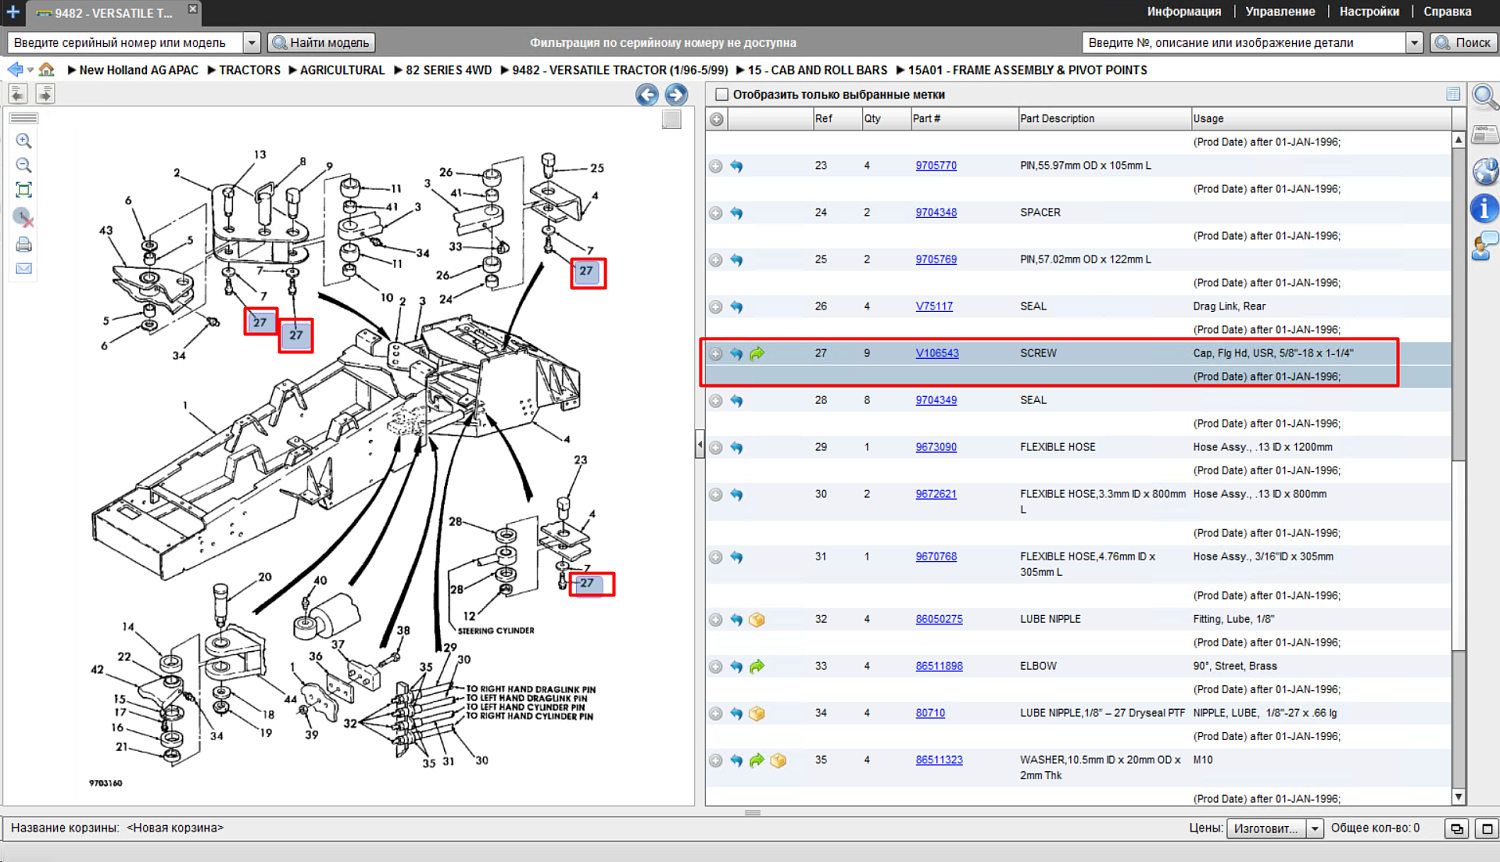Click the expand-right panel icon above the diagram
The image size is (1500, 862).
pos(45,94)
